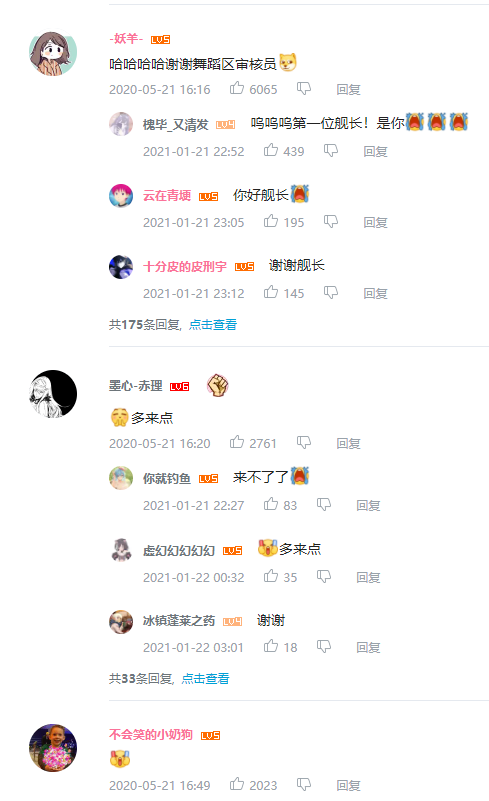The width and height of the screenshot is (489, 801).
Task: Open -妖羊- avatar picture
Action: tap(53, 53)
